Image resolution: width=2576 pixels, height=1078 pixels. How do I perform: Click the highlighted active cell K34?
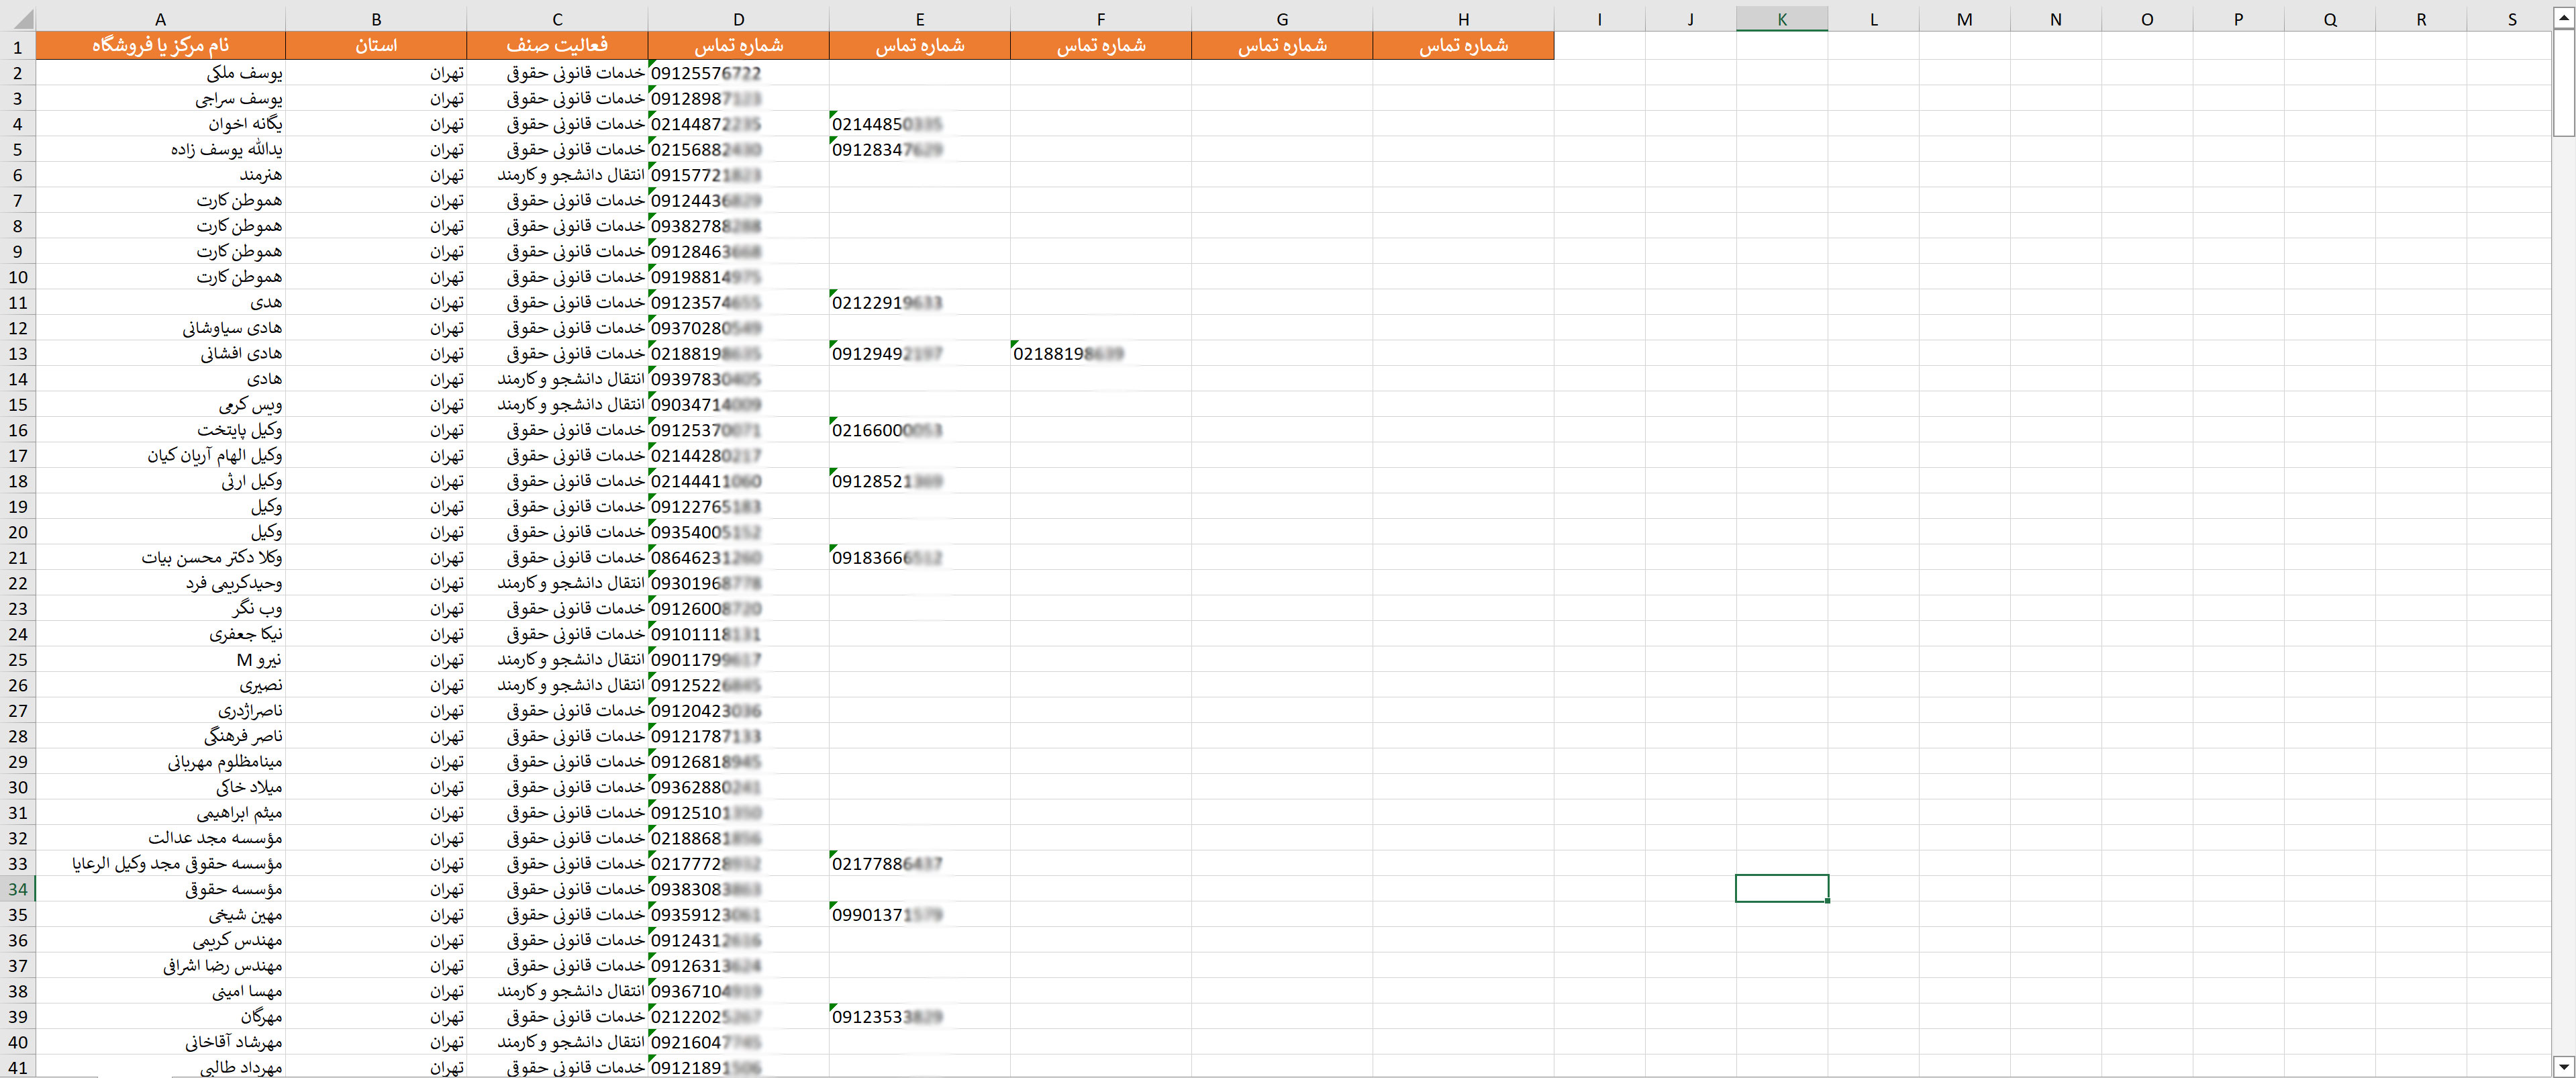[1782, 889]
